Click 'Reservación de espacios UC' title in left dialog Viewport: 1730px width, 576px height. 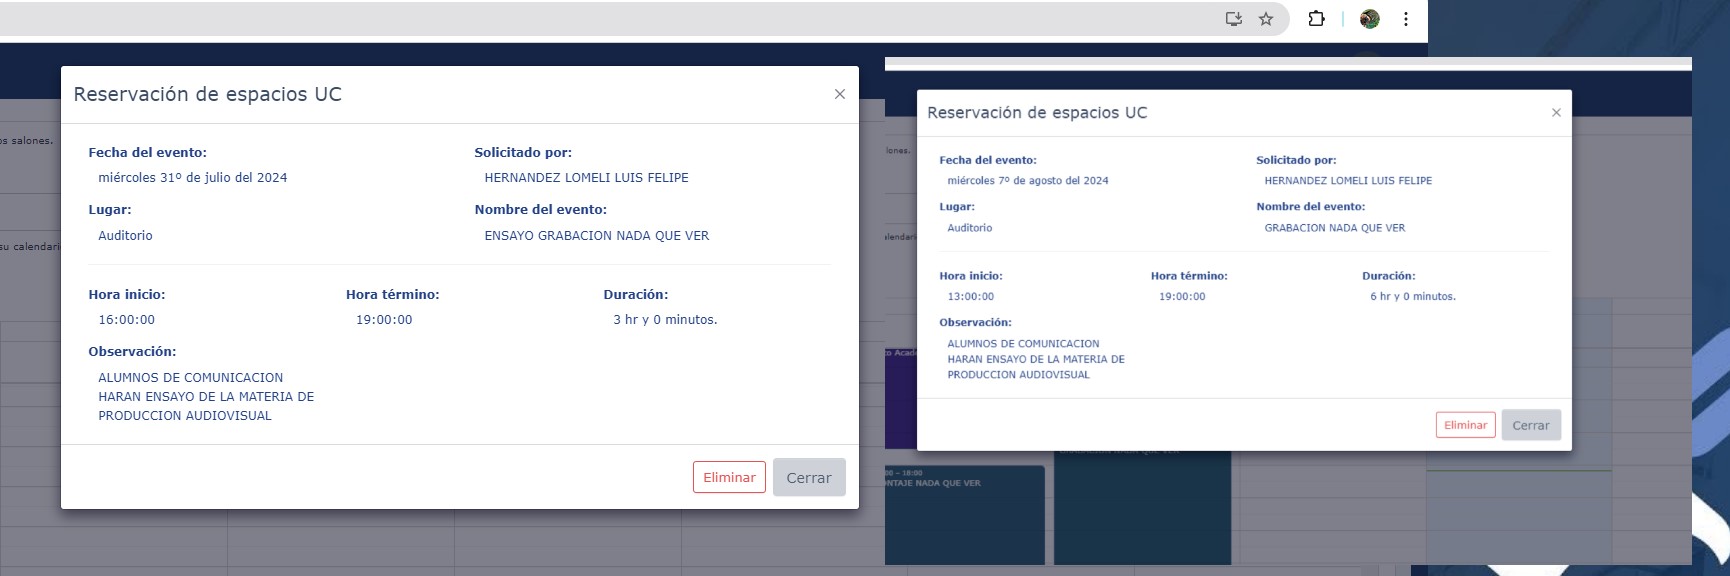pos(208,94)
